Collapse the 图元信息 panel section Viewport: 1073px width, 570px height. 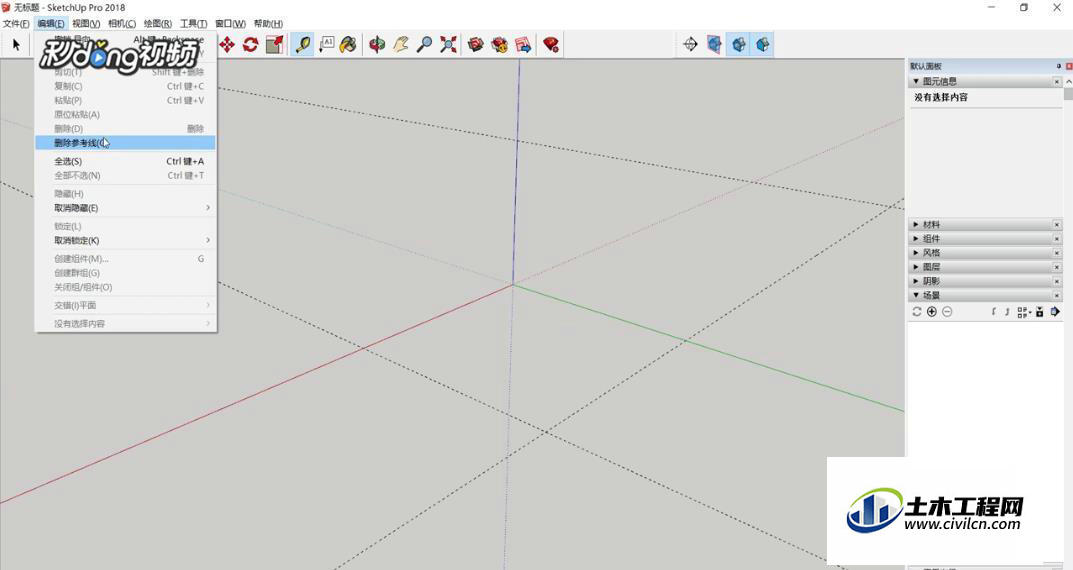pos(916,81)
